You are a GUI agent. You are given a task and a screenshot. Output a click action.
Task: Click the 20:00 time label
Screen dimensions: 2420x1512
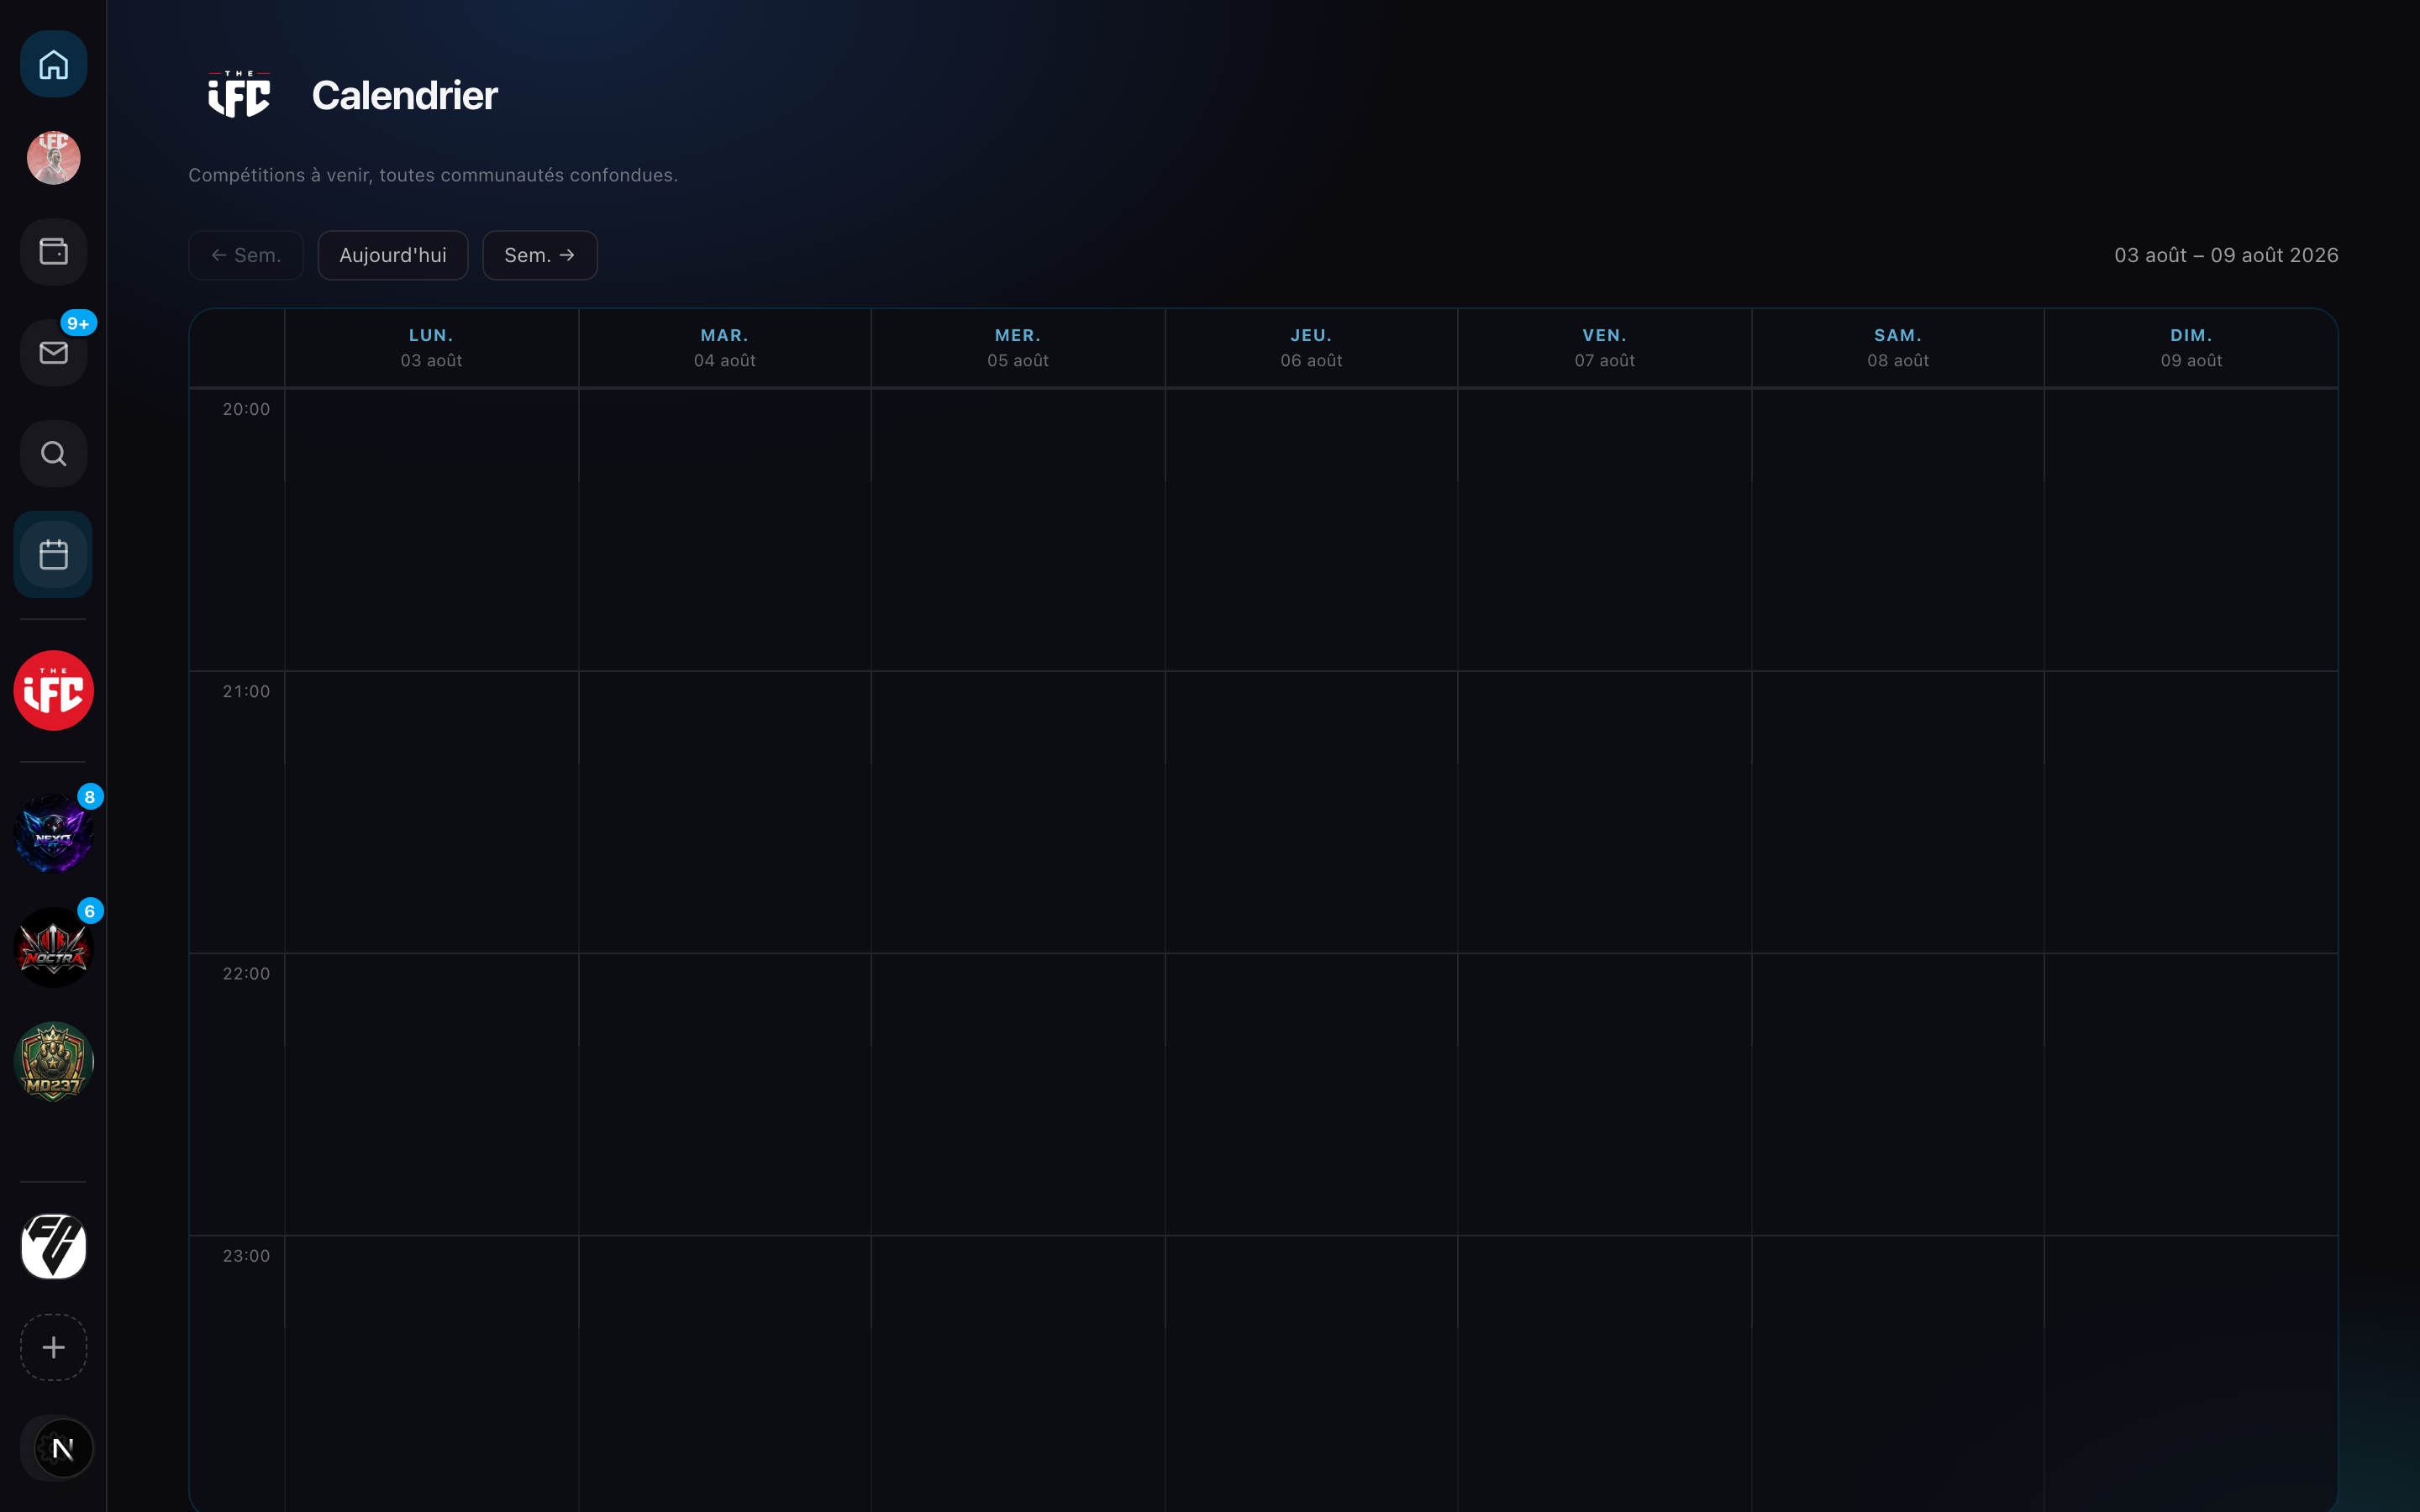point(246,409)
